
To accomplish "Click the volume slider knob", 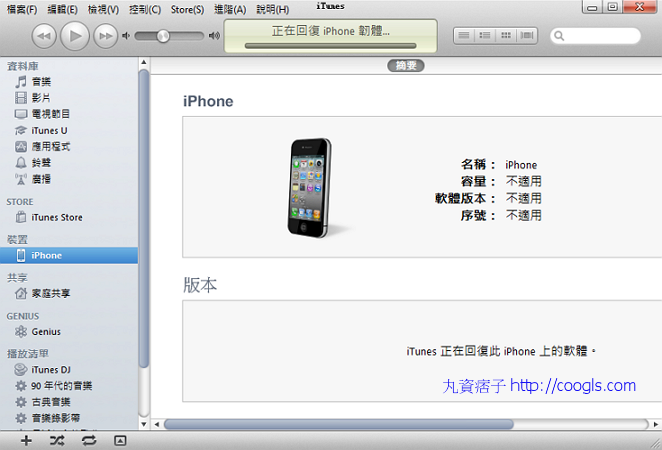I will (163, 36).
